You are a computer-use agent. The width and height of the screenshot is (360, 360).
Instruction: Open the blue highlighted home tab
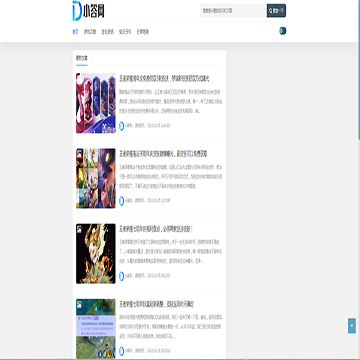pos(75,32)
